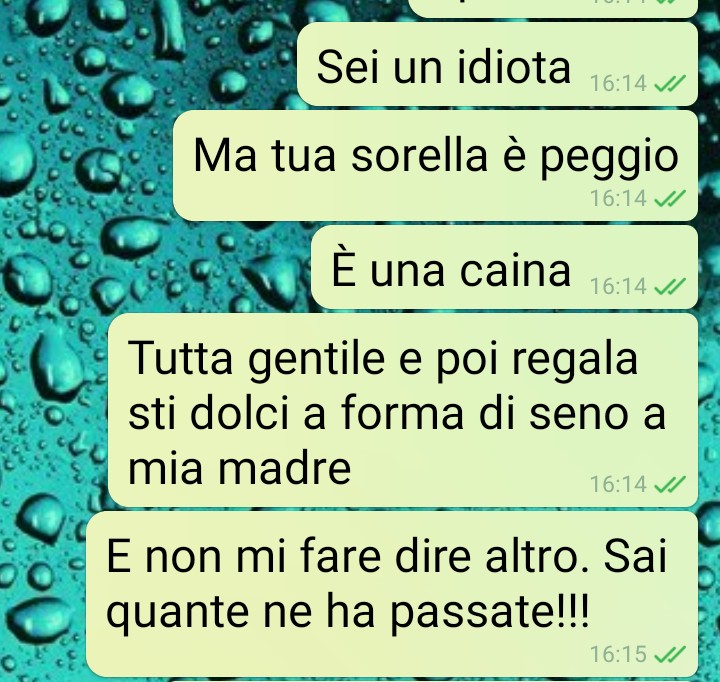Tap the 16:14 timestamp on 'Sei un idiota'

619,84
